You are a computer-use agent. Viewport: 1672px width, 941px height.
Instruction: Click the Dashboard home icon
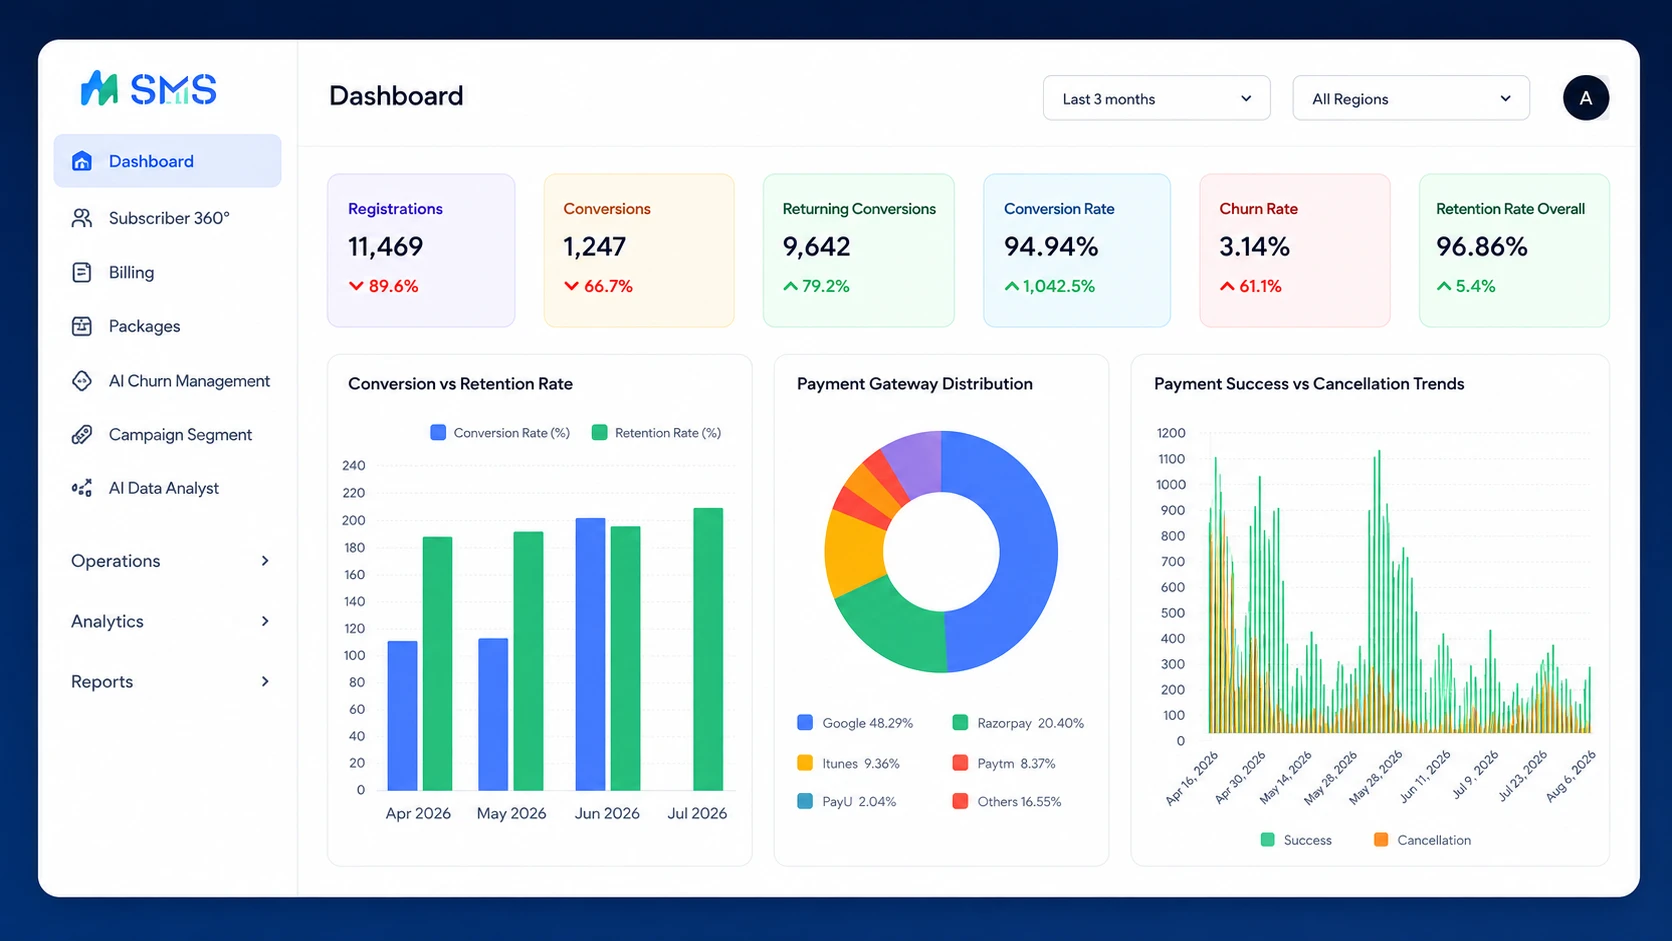tap(82, 161)
